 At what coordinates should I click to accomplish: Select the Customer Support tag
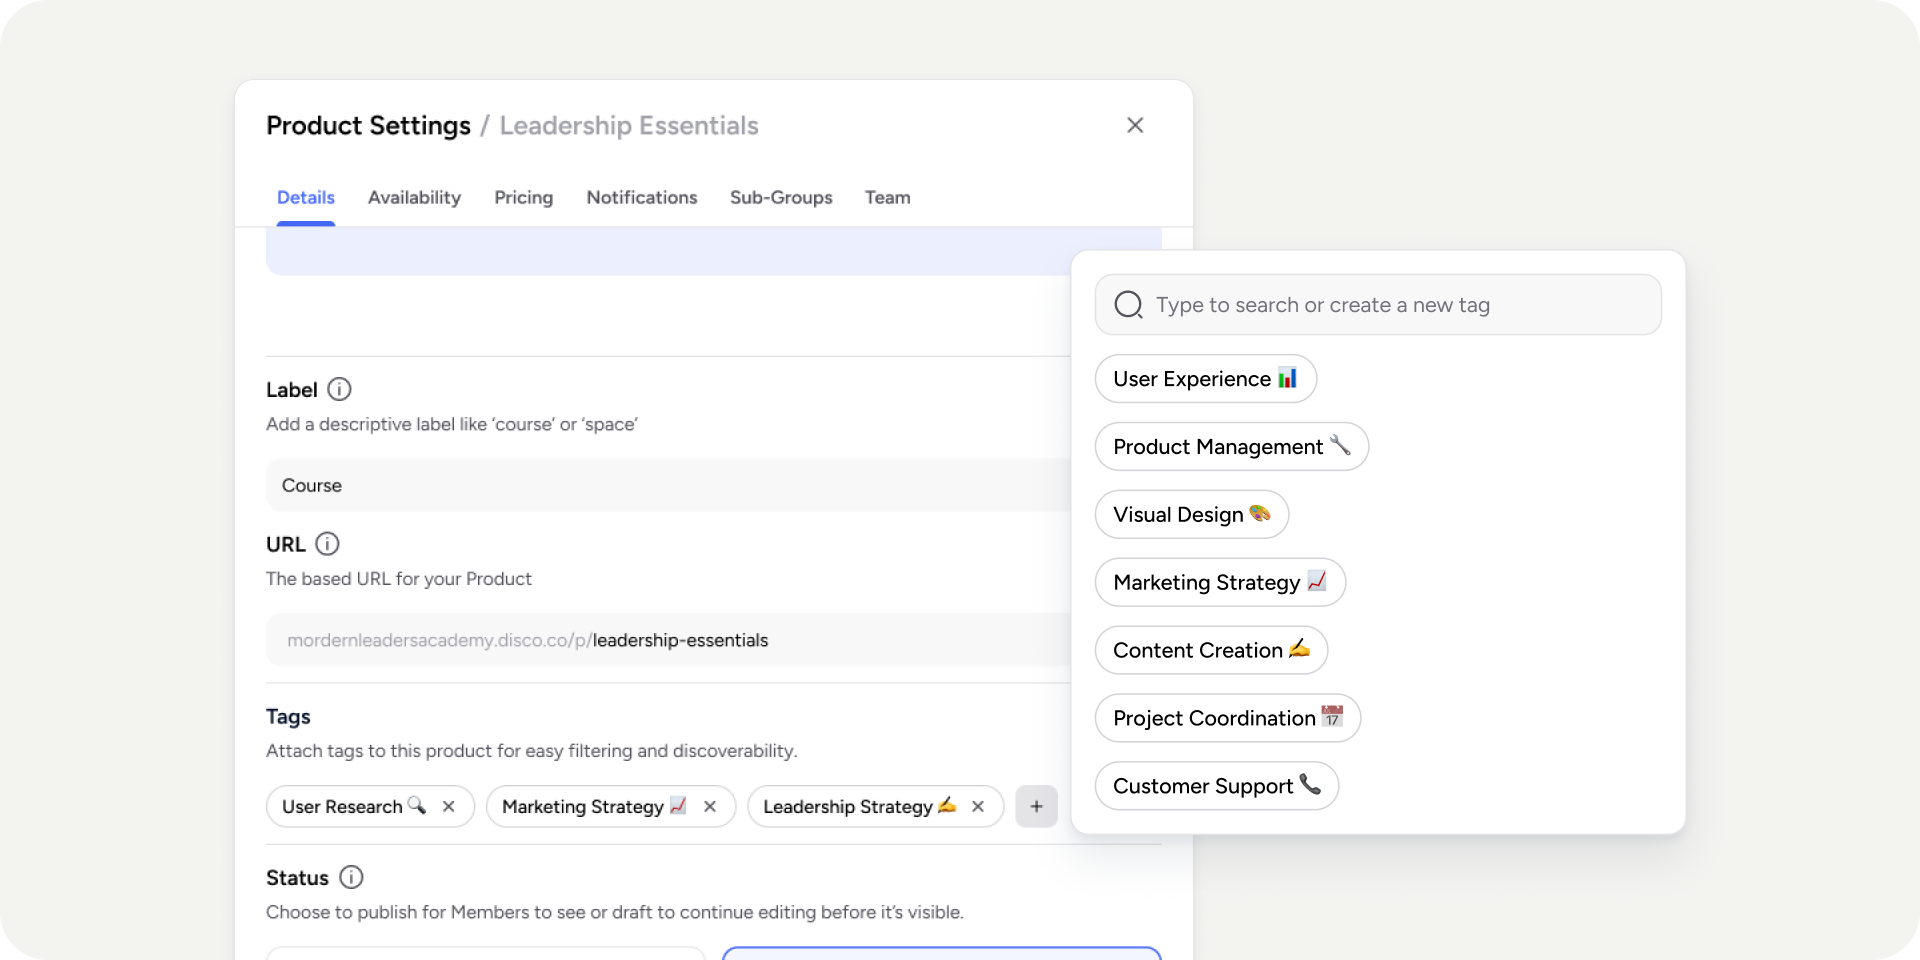1217,787
